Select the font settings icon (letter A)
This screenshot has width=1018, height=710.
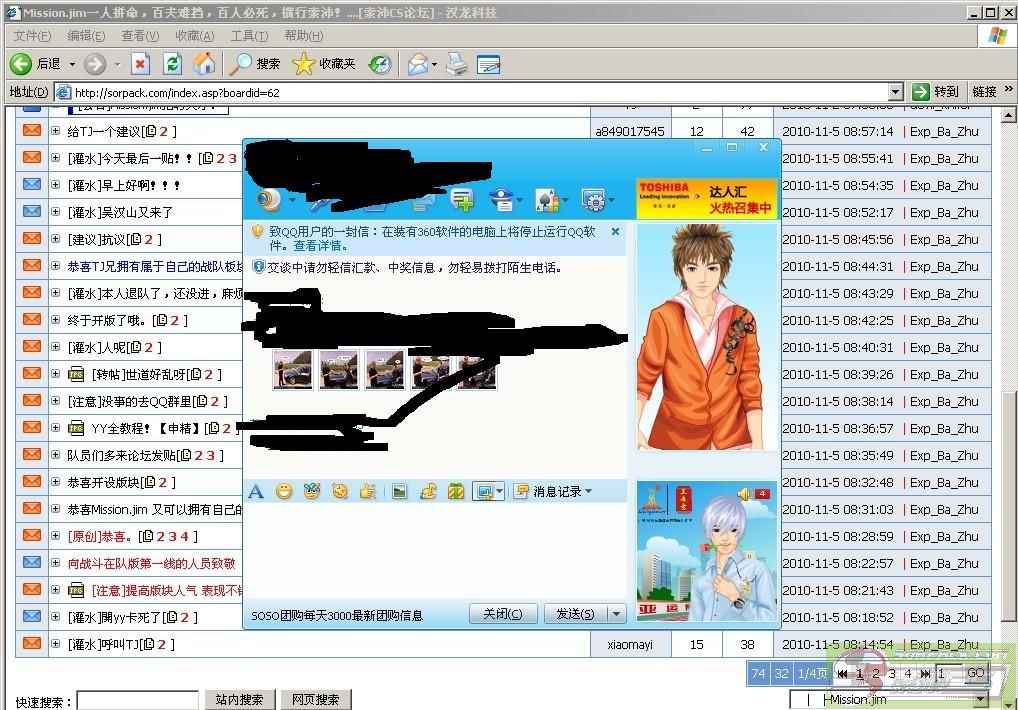[255, 489]
